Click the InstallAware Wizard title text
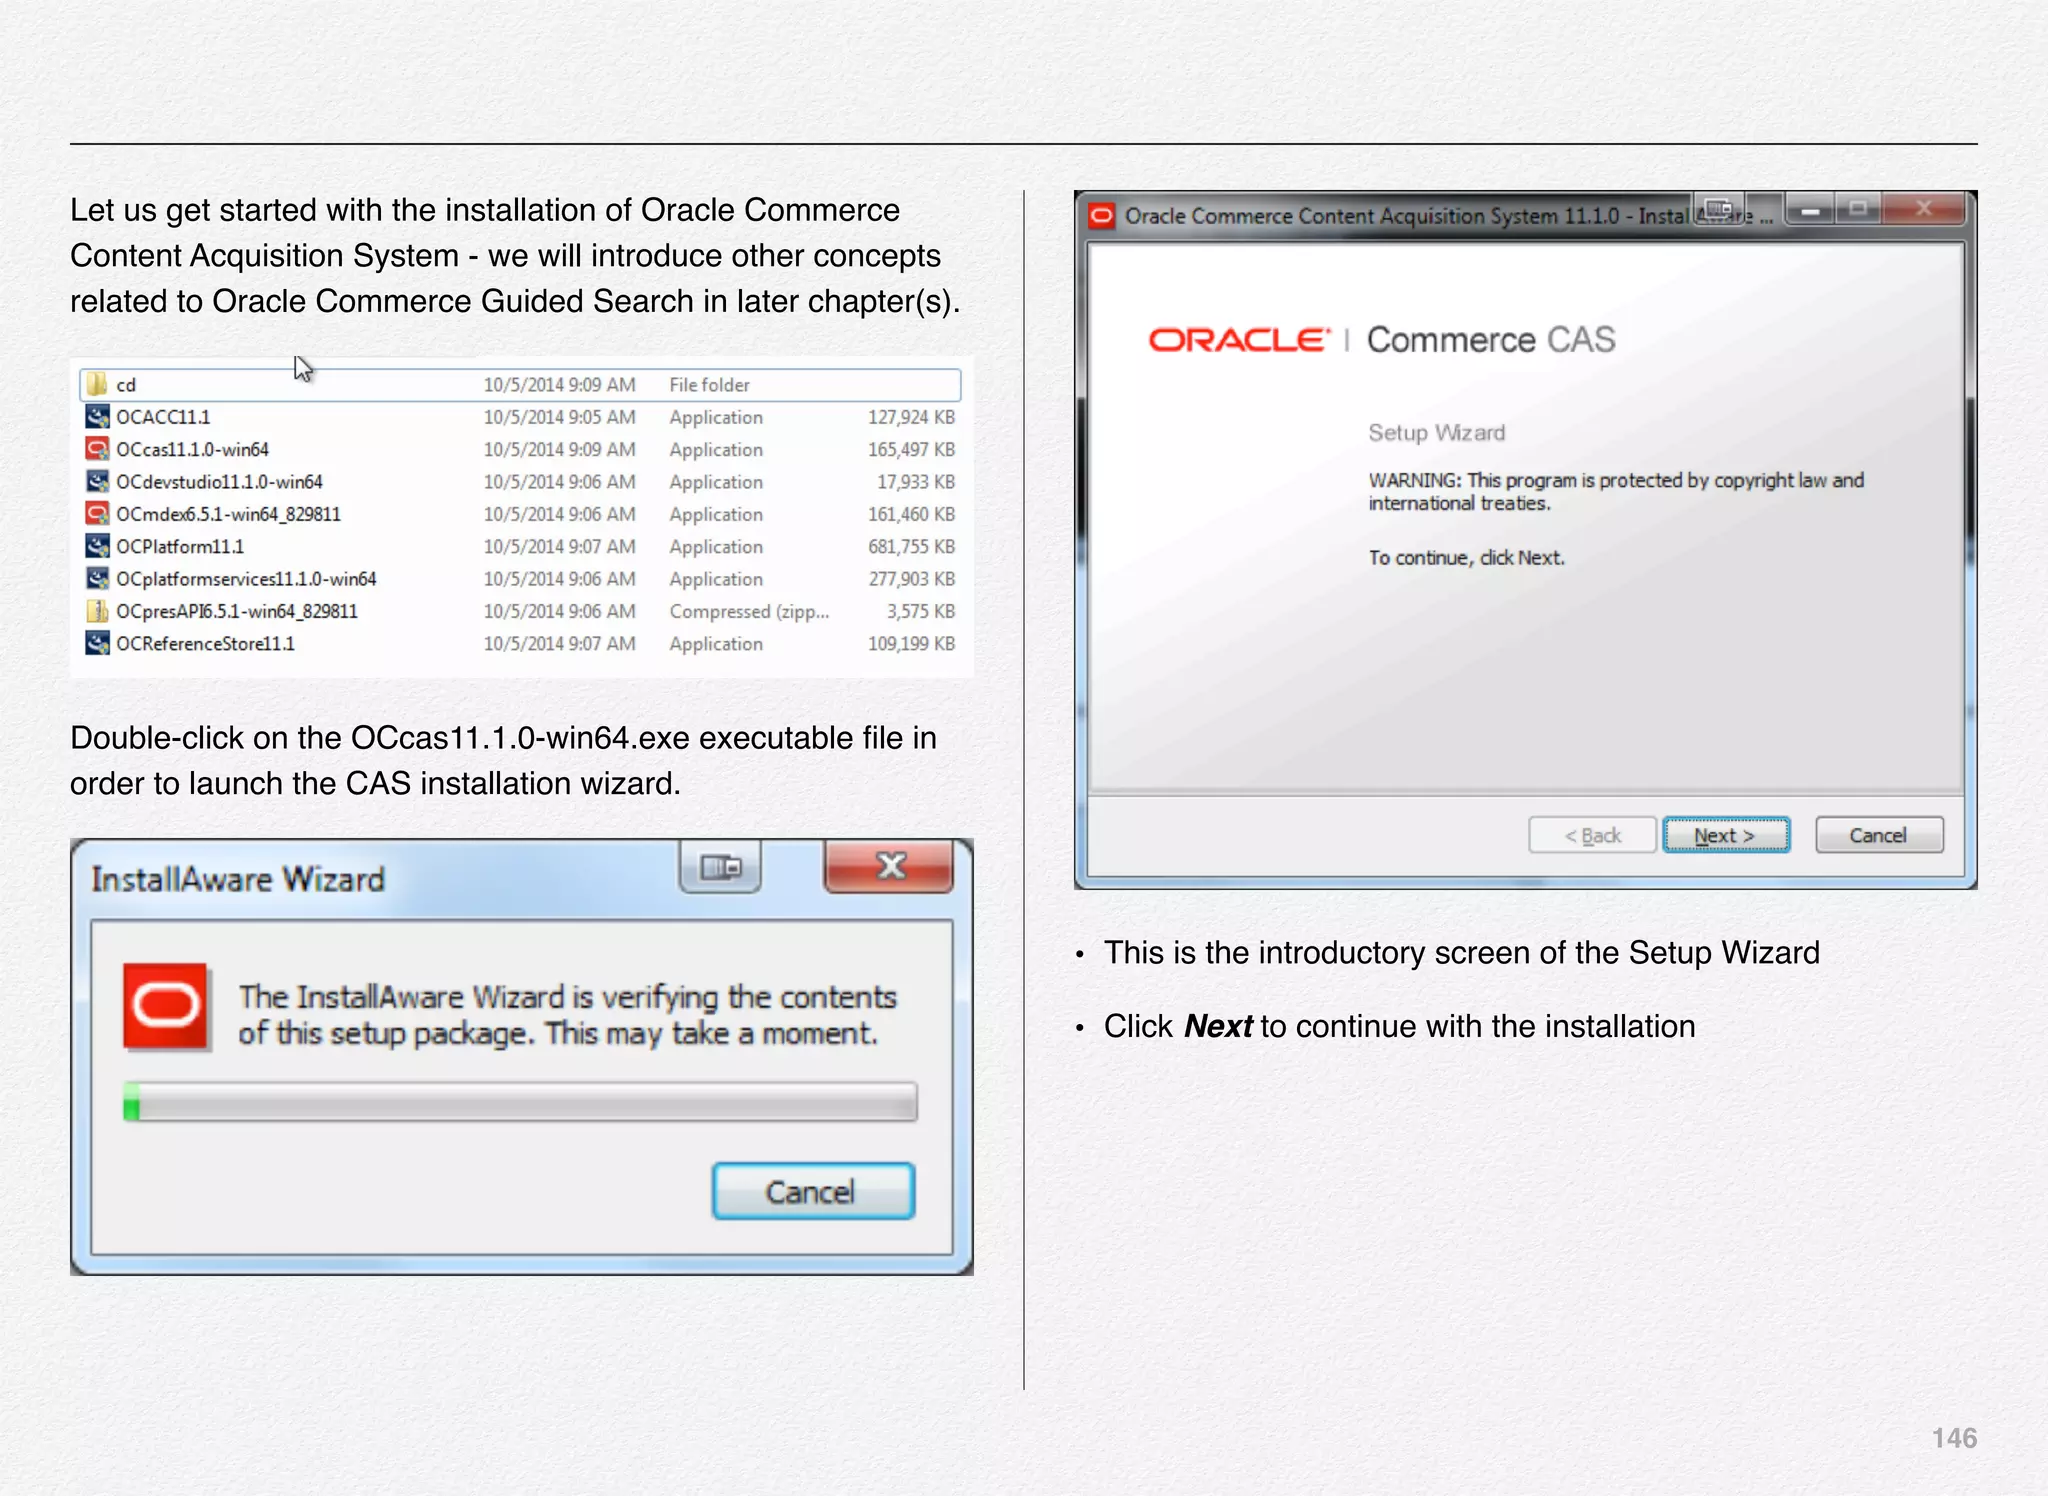 click(238, 879)
